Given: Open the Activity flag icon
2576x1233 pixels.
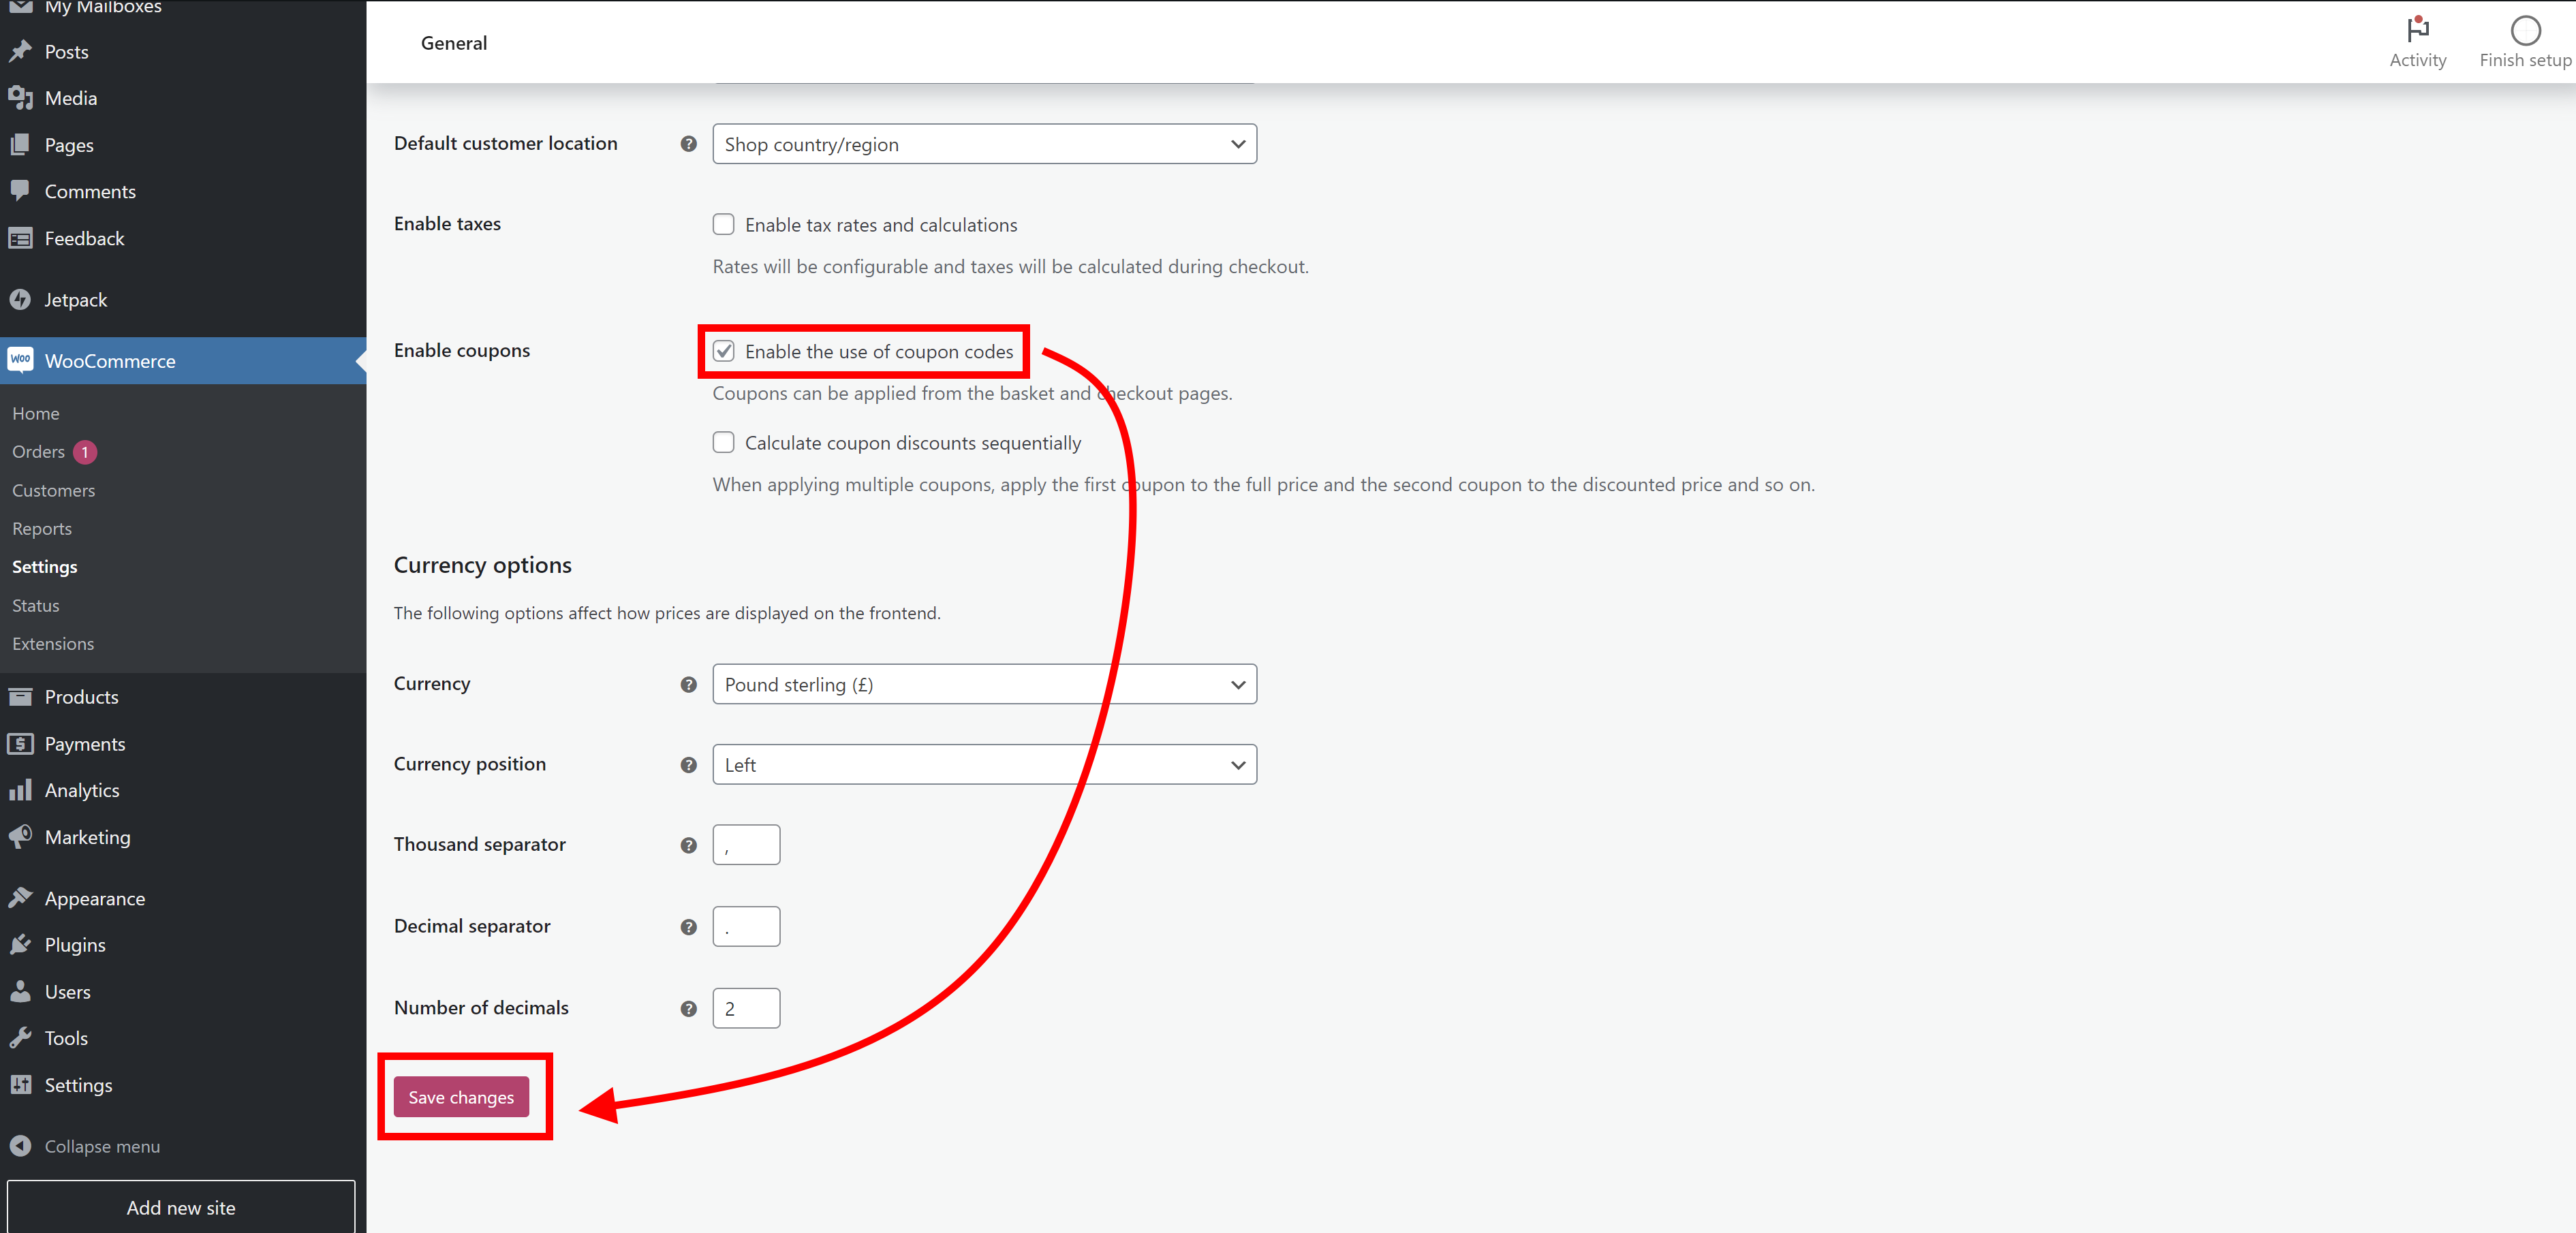Looking at the screenshot, I should pyautogui.click(x=2417, y=29).
